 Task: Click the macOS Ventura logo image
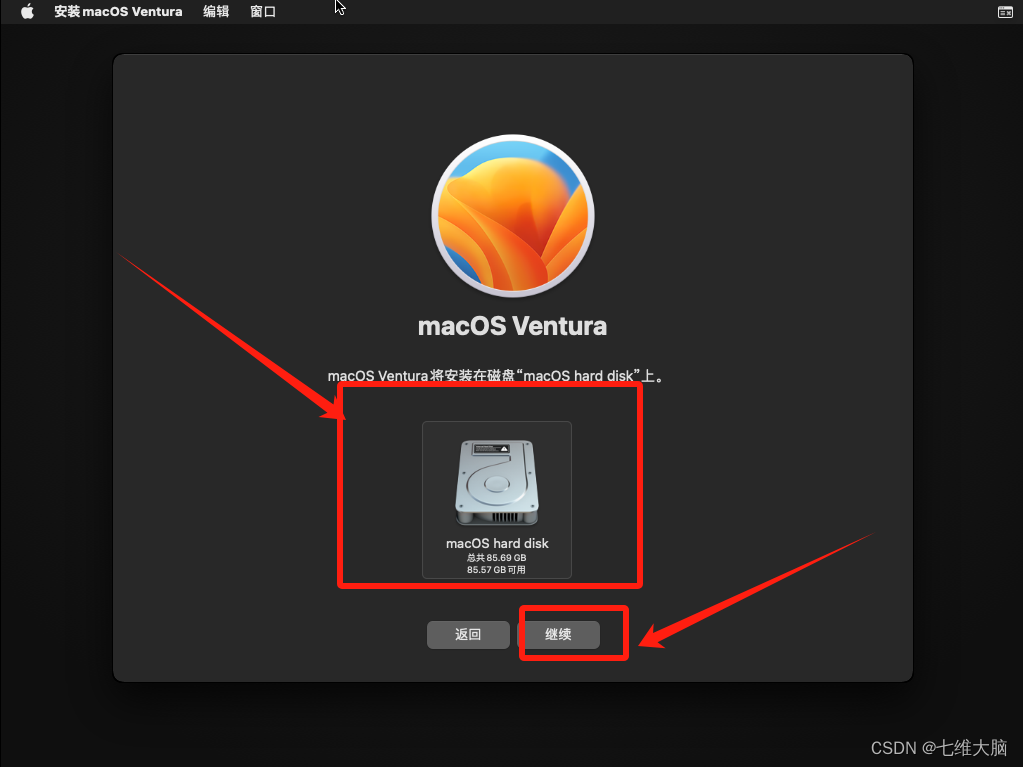513,216
